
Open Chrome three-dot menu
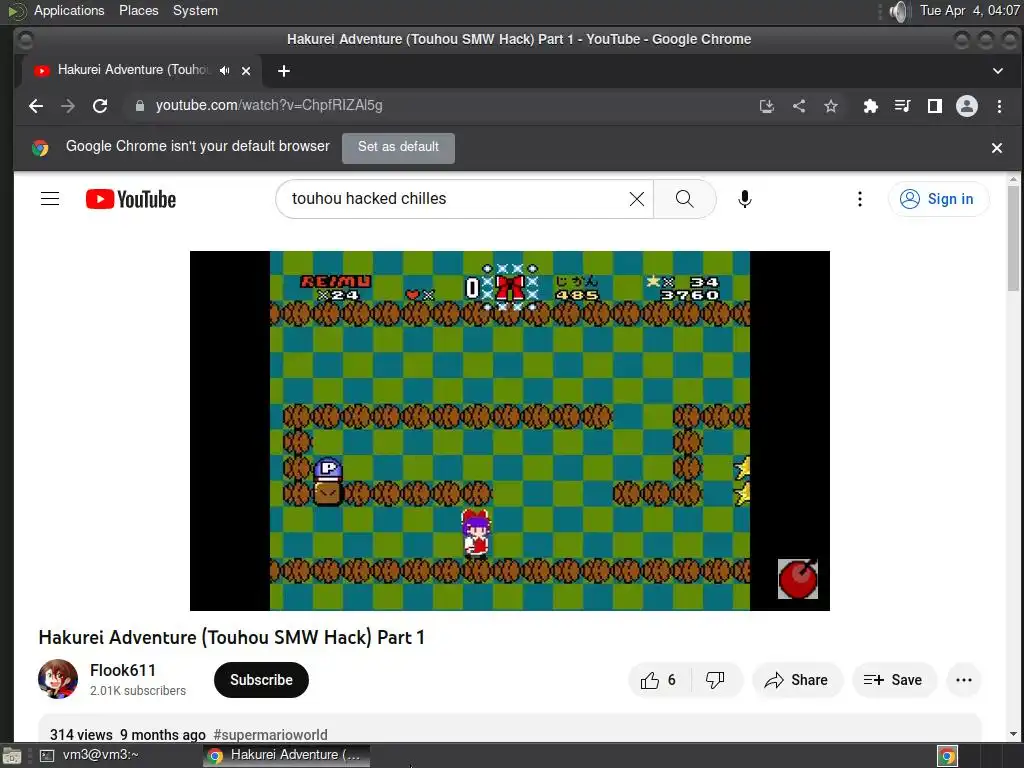(x=999, y=106)
